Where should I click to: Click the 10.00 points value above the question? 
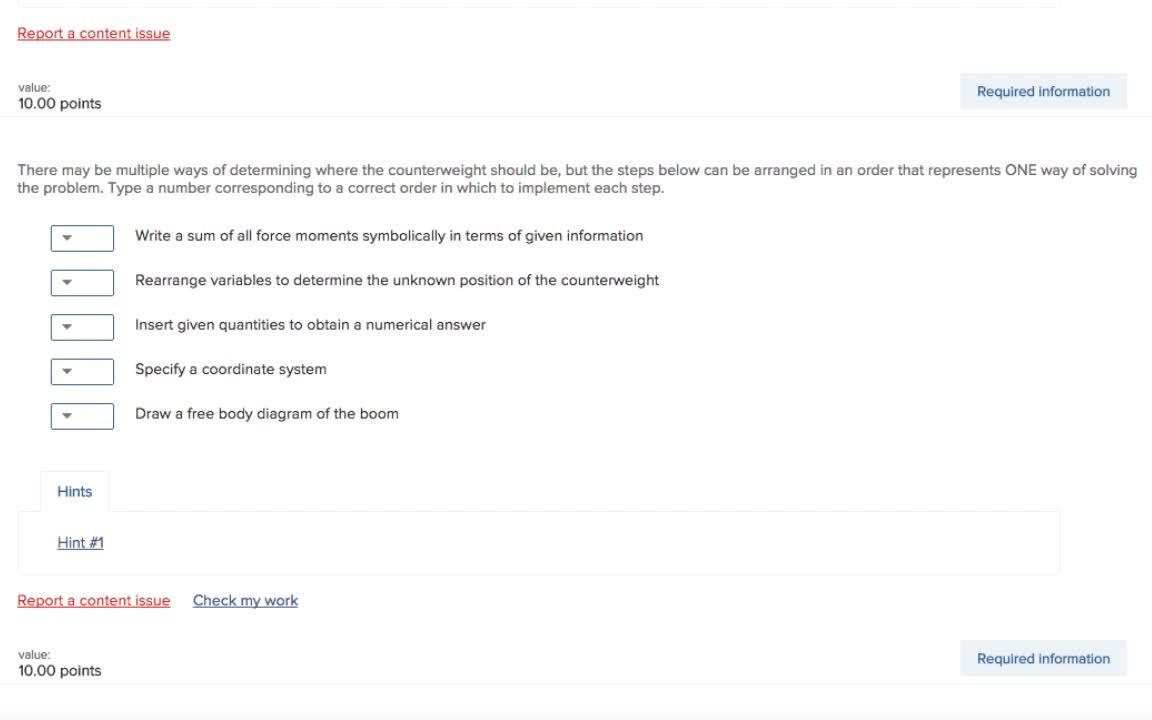coord(60,104)
